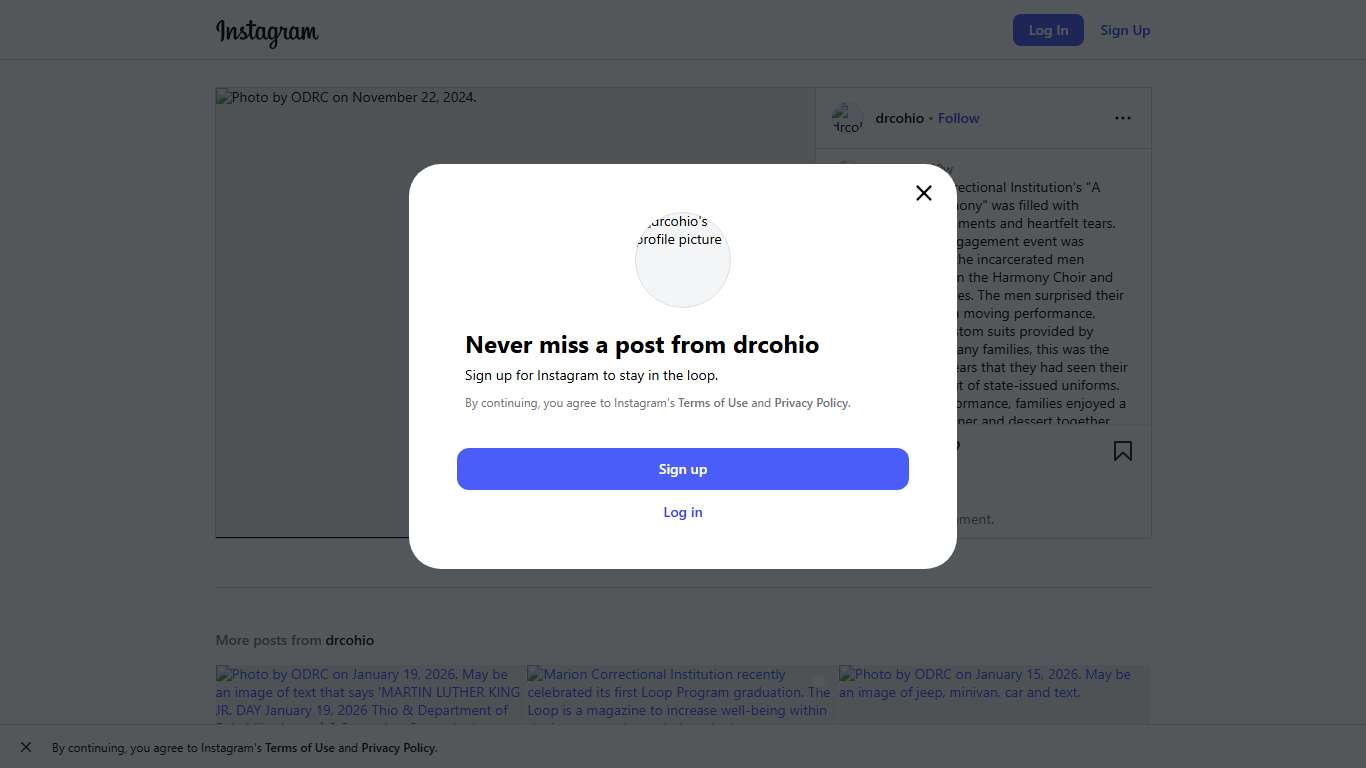
Task: Dismiss the bottom cookie banner
Action: (x=26, y=747)
